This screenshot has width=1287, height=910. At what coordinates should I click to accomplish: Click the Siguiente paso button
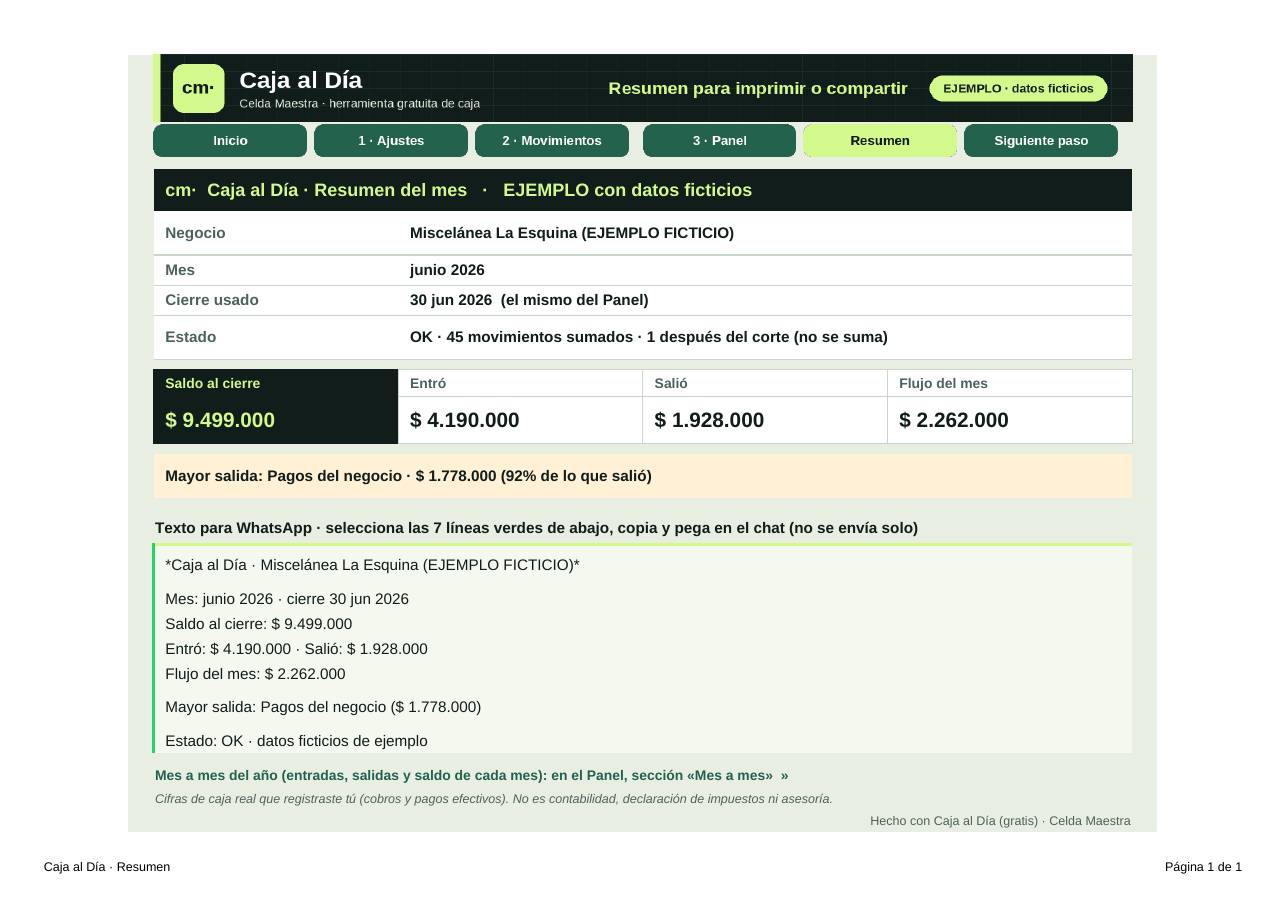(x=1041, y=141)
